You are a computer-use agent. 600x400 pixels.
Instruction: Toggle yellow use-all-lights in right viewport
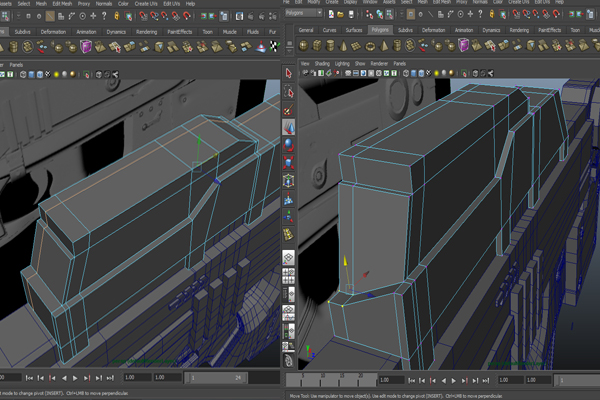click(x=436, y=73)
